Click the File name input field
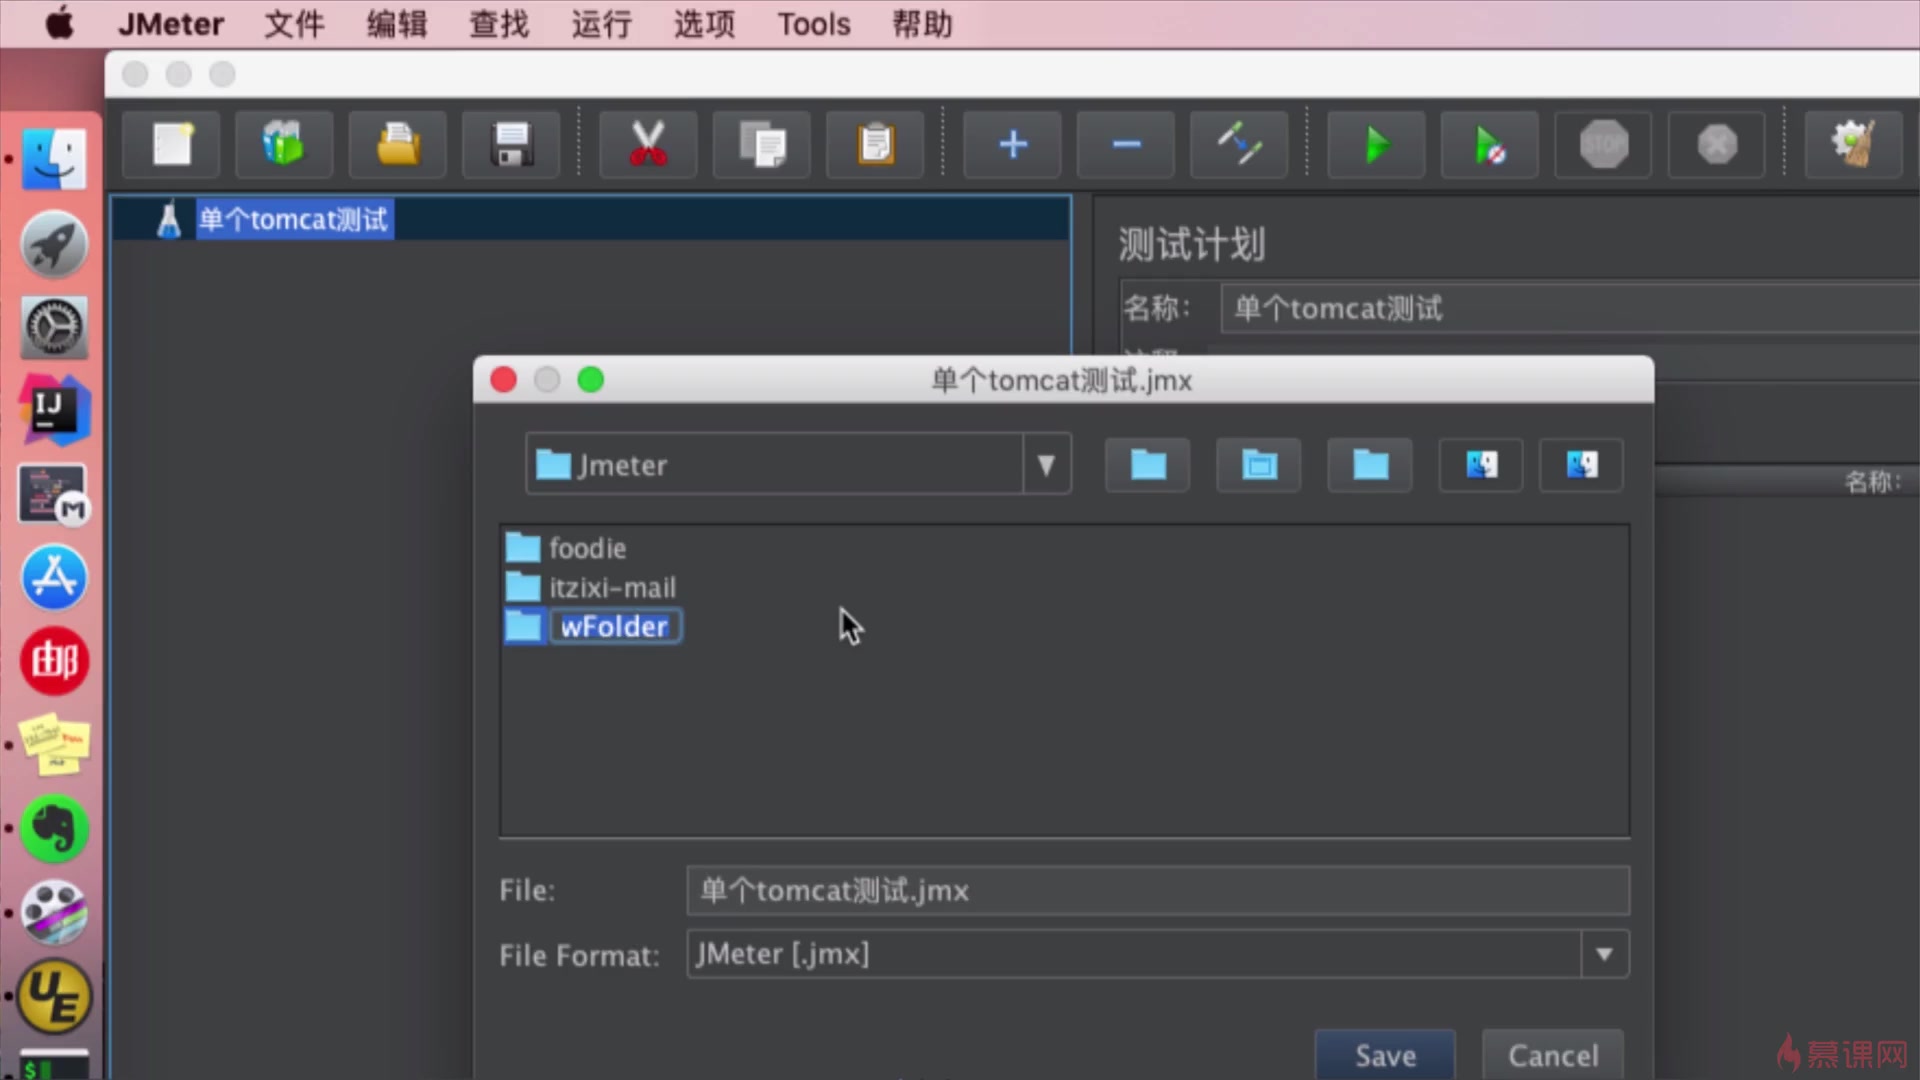 click(x=1157, y=890)
